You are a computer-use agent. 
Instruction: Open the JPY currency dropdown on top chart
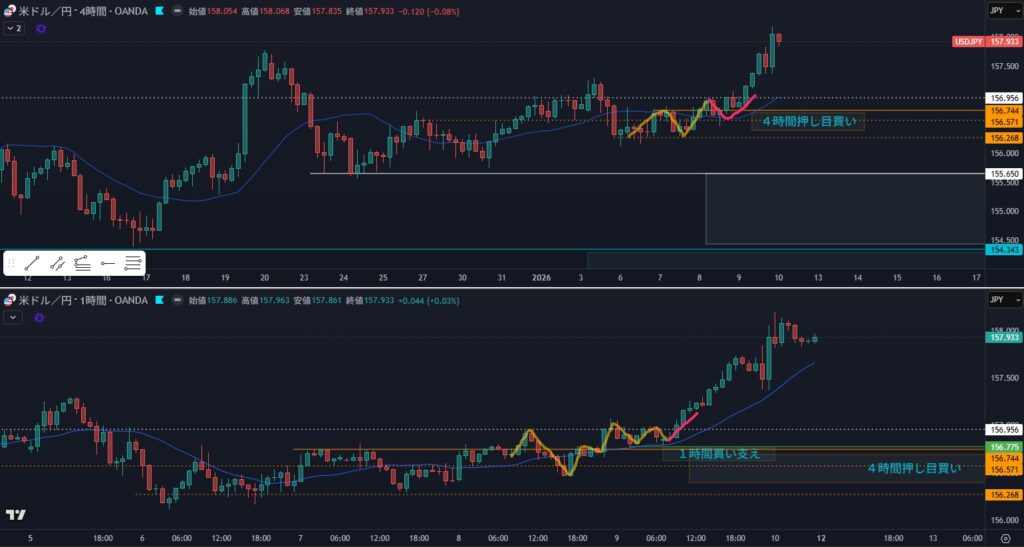(x=996, y=10)
